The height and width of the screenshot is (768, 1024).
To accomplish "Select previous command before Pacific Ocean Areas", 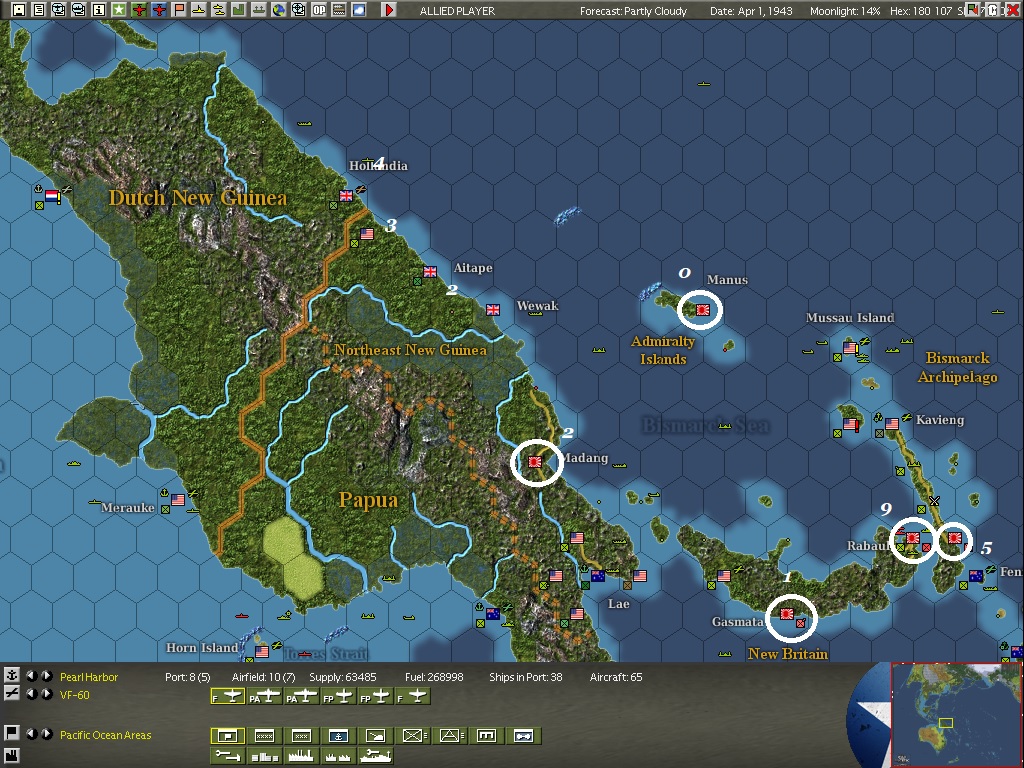I will tap(31, 734).
